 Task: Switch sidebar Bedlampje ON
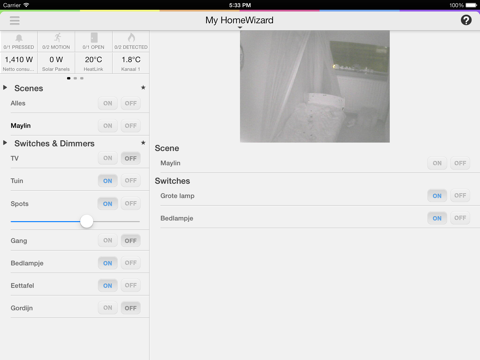tap(108, 263)
